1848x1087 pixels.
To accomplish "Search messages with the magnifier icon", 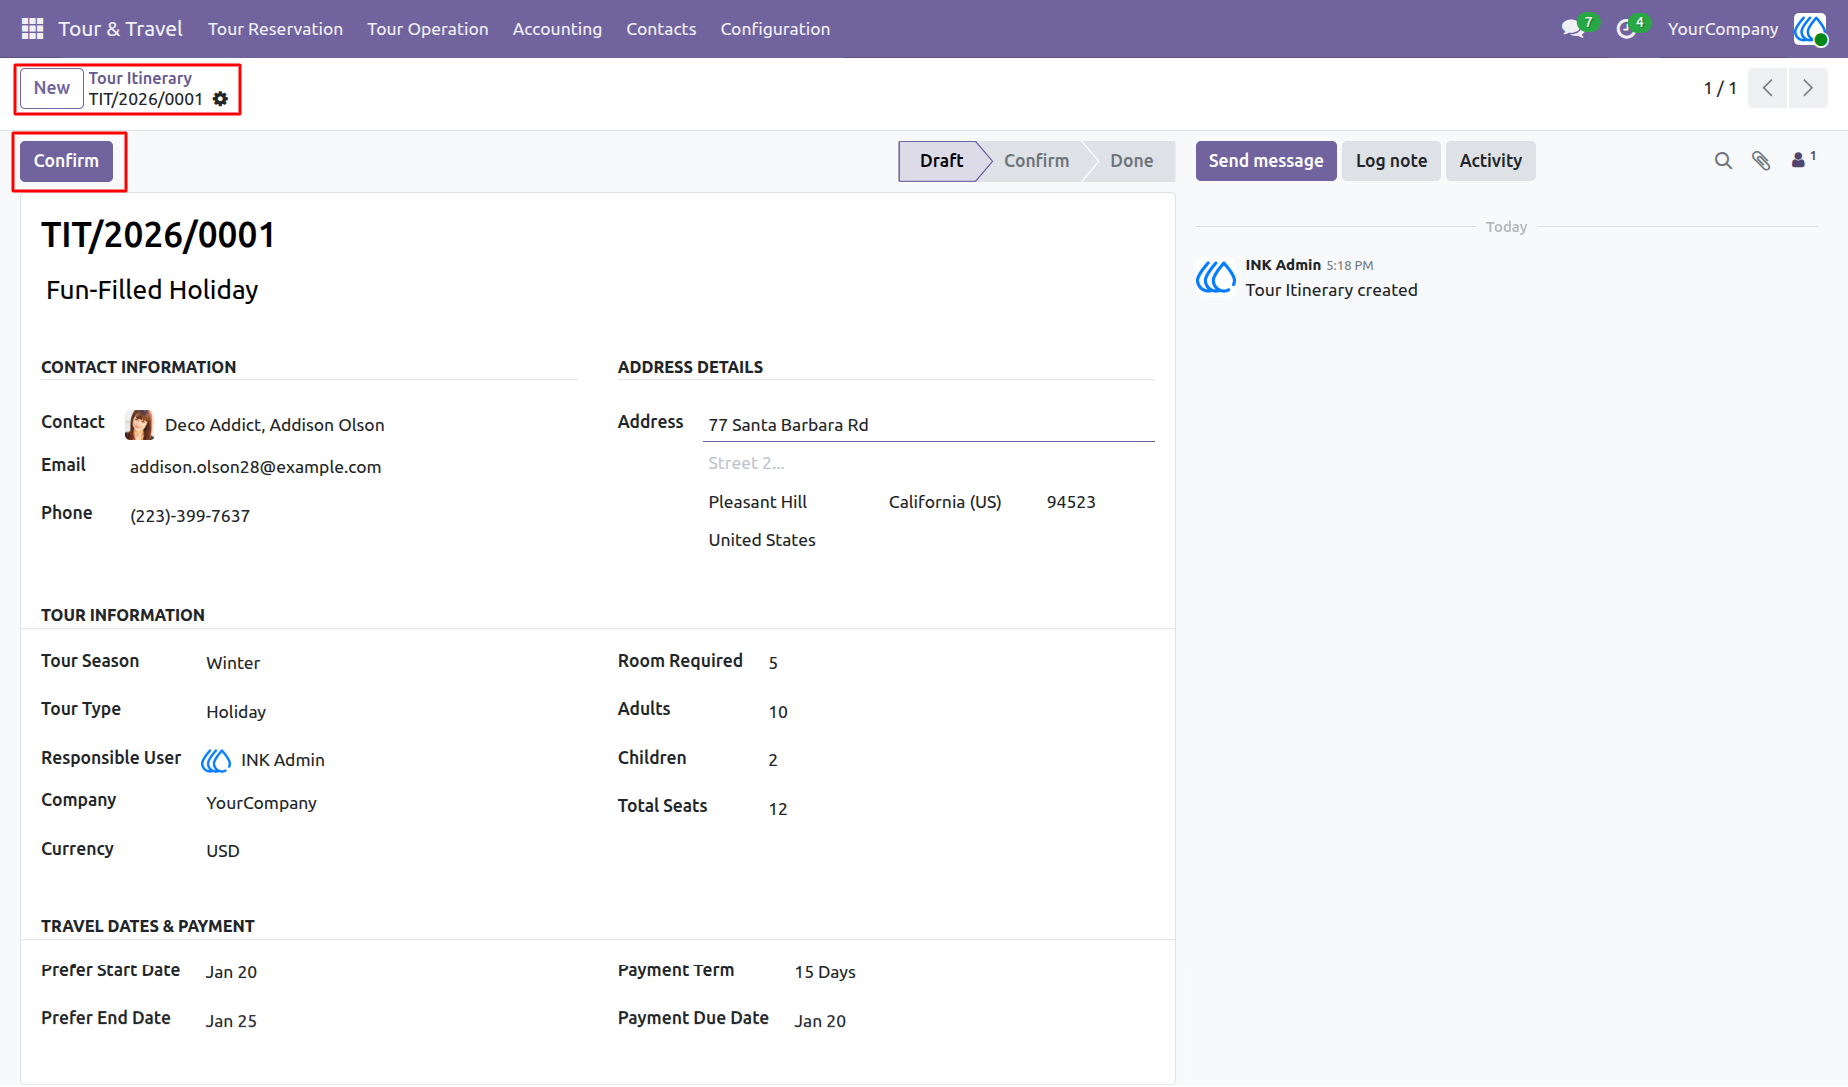I will coord(1723,161).
